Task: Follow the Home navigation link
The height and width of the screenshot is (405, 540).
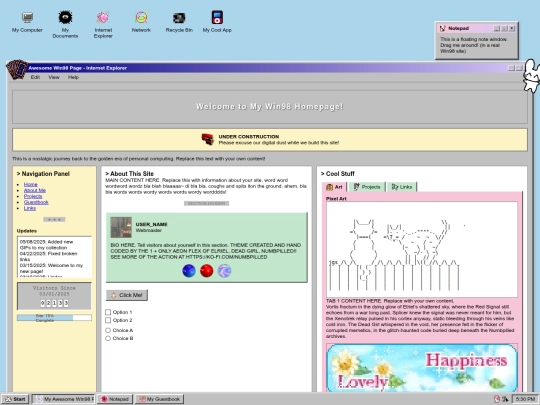Action: [x=30, y=184]
